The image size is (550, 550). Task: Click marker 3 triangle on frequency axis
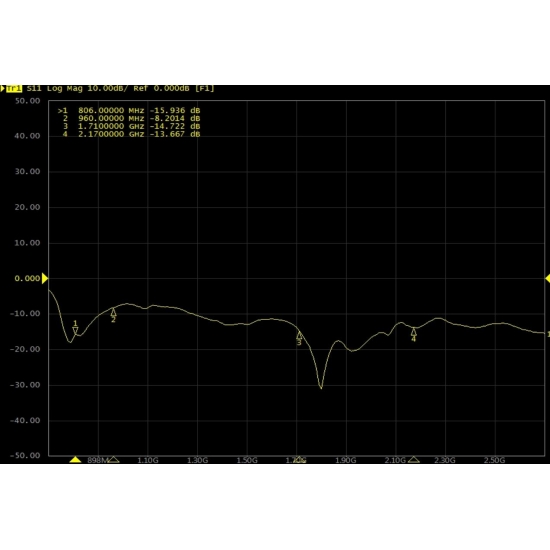299,460
